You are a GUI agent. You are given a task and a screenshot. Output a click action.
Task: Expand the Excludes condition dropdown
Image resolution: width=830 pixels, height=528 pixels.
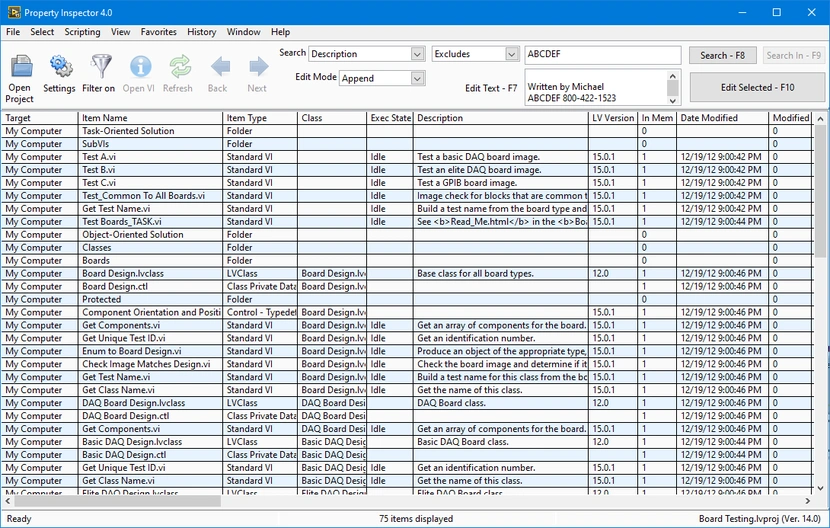(x=511, y=54)
